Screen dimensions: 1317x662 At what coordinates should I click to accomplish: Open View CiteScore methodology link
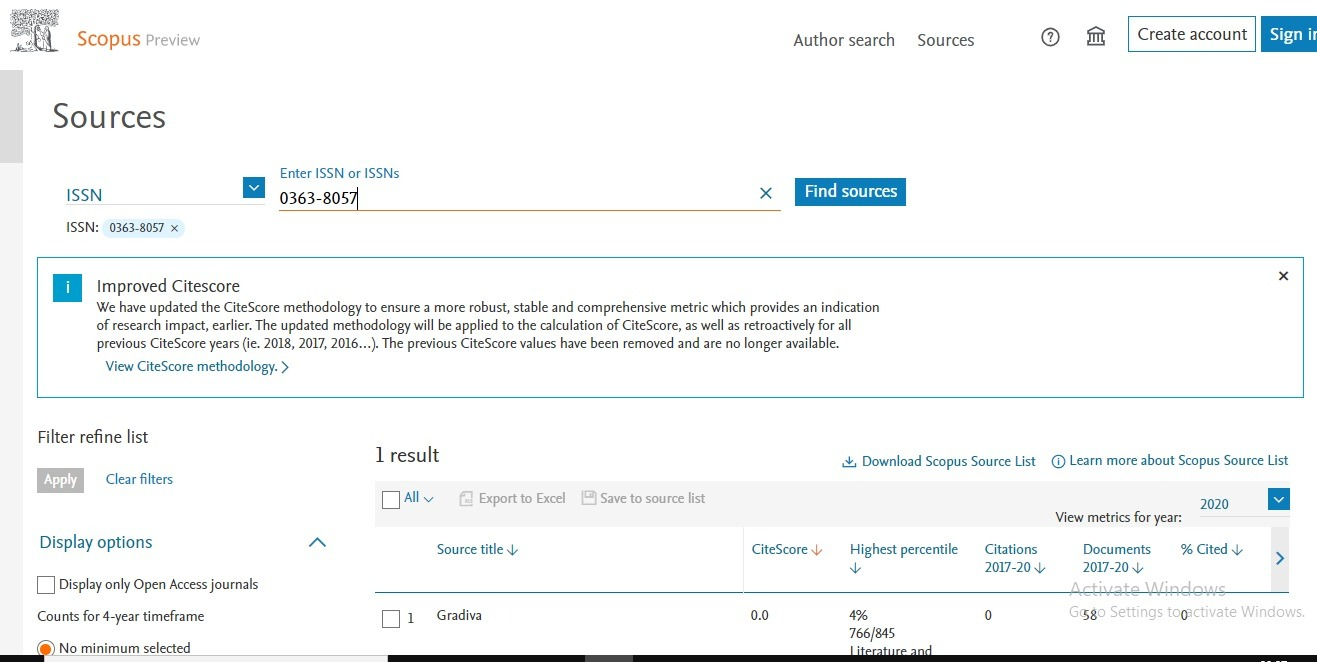(196, 367)
